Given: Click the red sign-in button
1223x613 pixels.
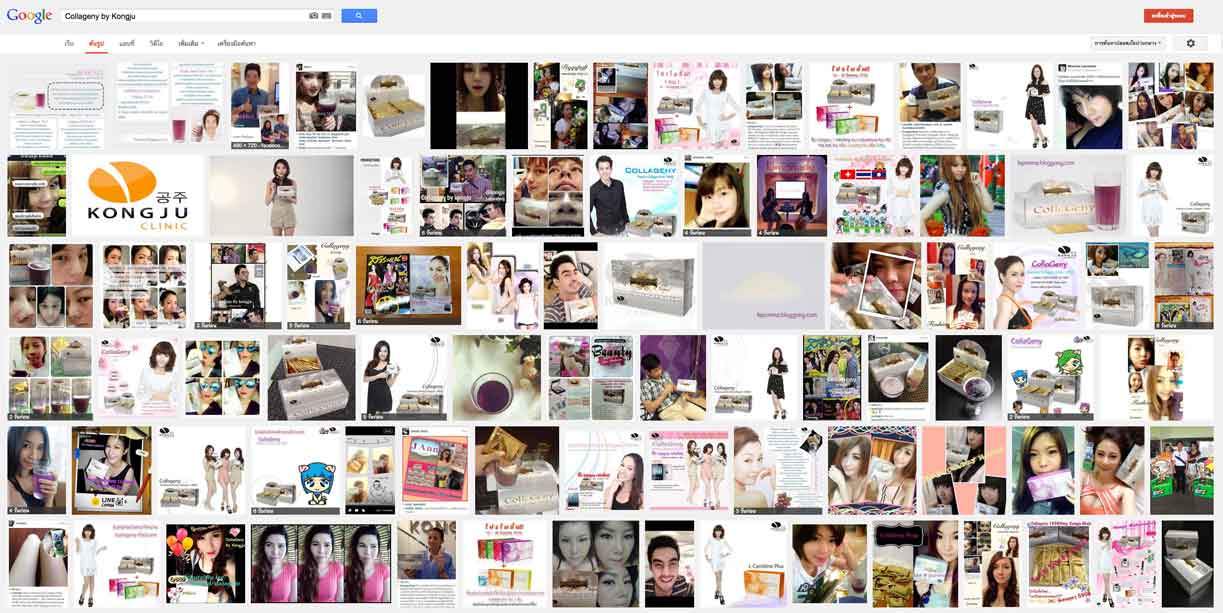Looking at the screenshot, I should click(x=1168, y=16).
